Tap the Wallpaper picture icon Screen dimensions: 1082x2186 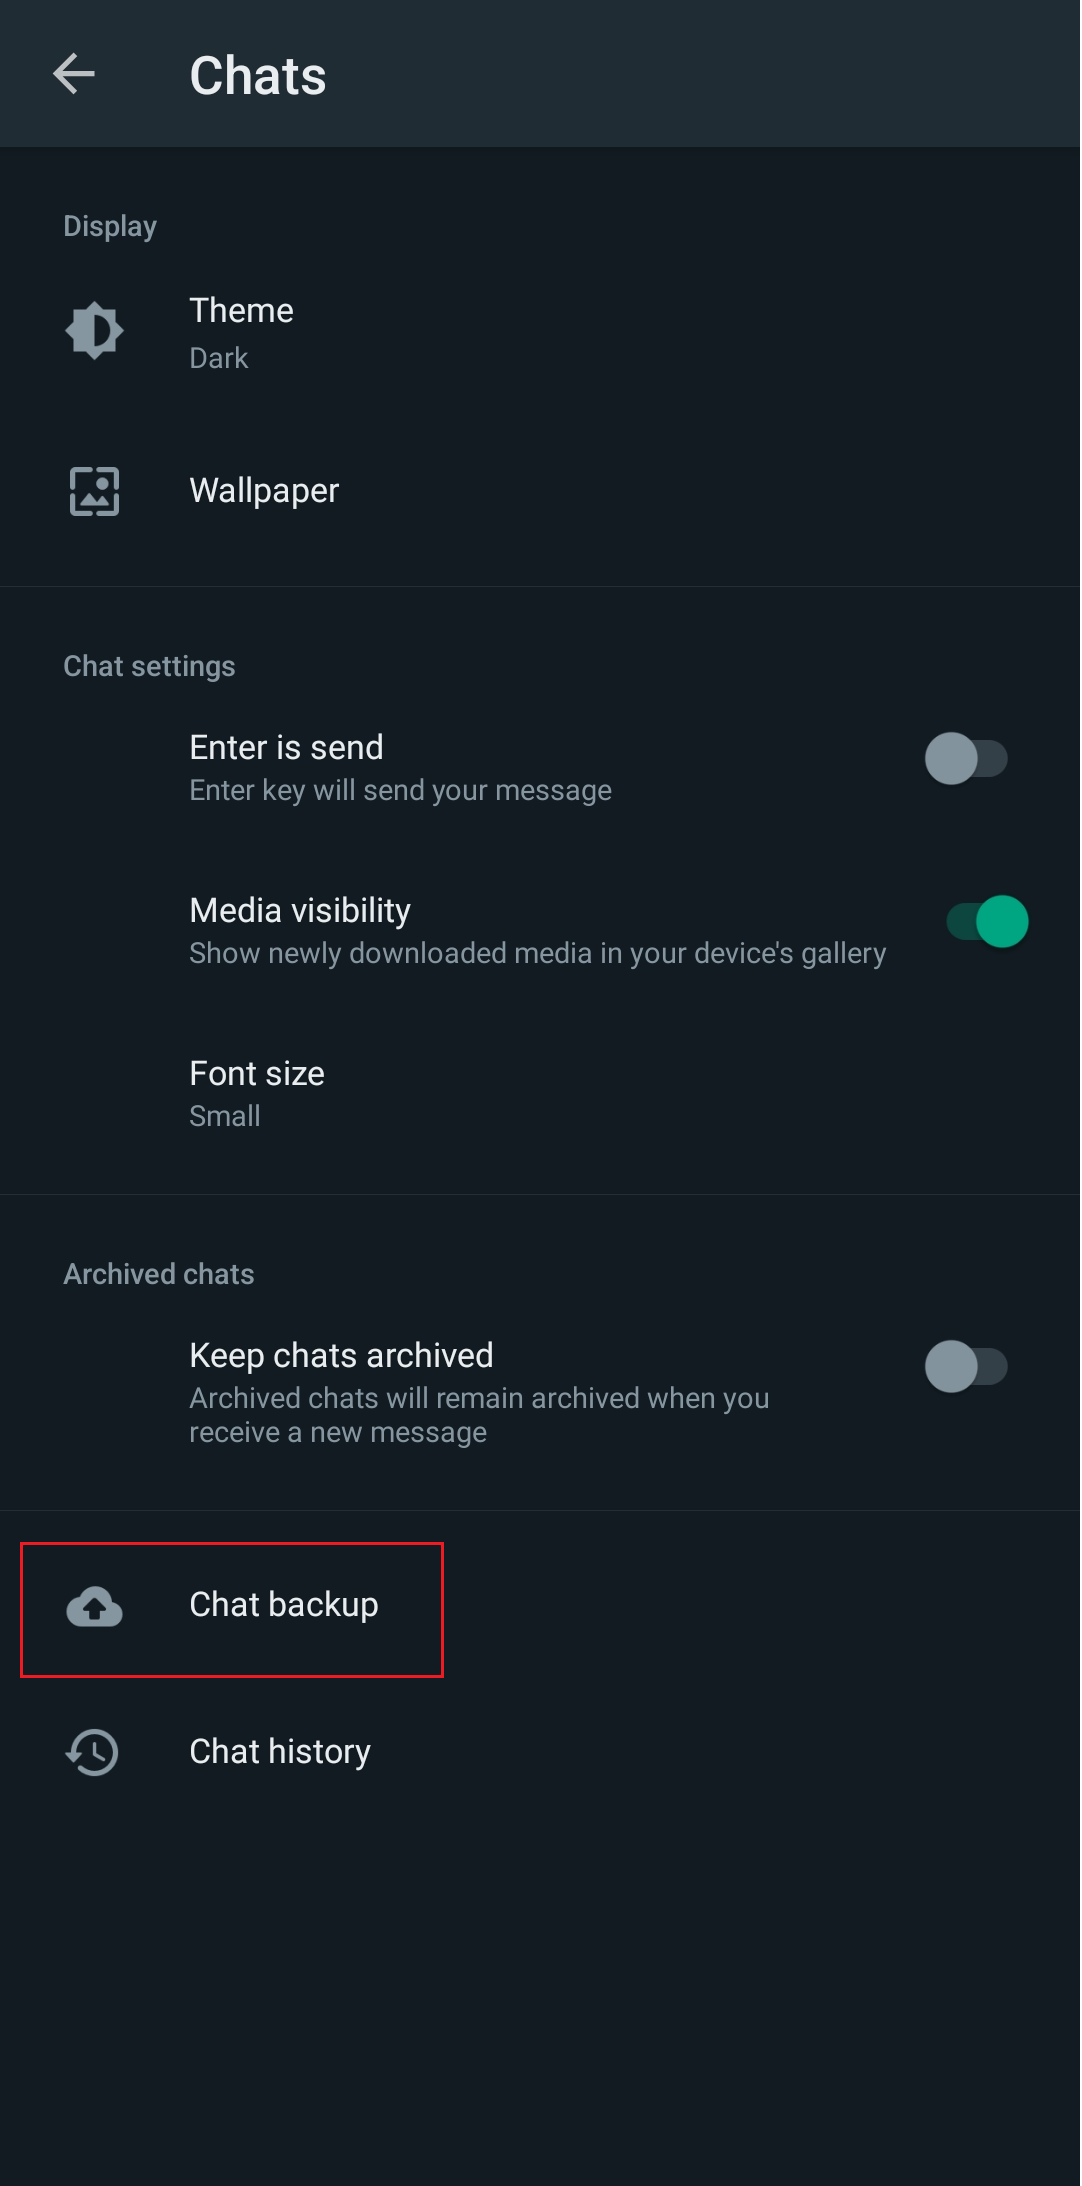pos(94,491)
